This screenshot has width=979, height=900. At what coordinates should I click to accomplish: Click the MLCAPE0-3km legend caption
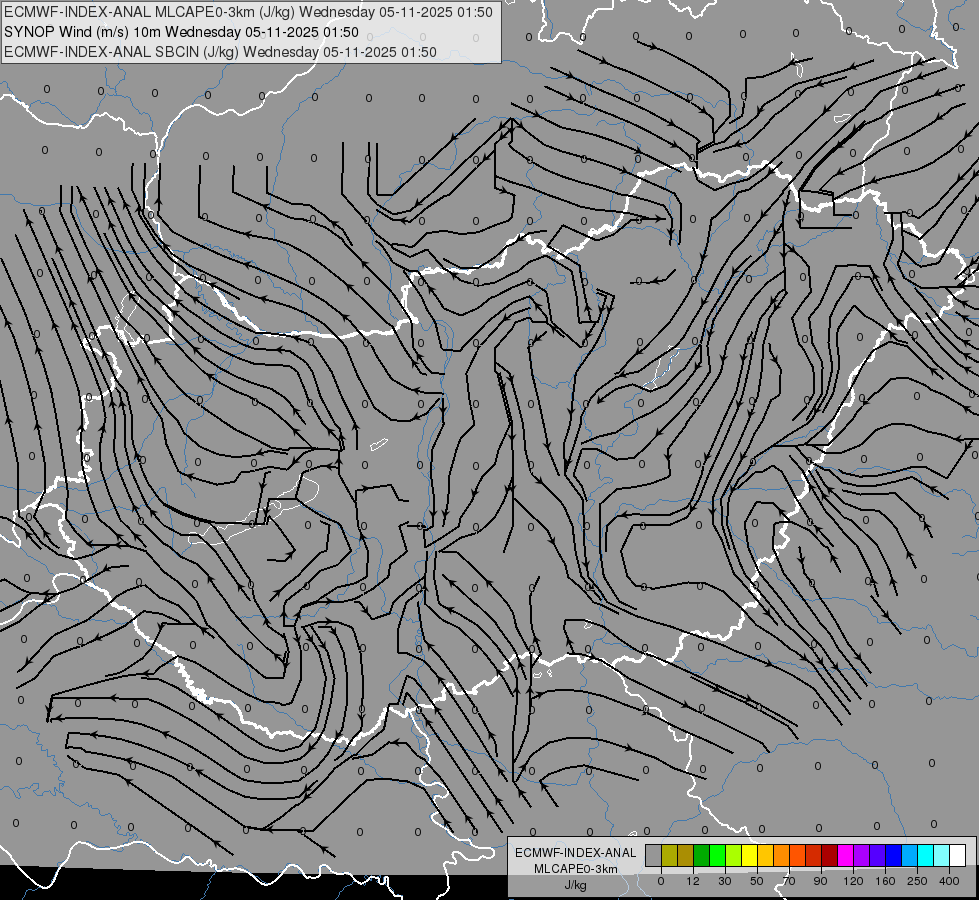point(576,869)
